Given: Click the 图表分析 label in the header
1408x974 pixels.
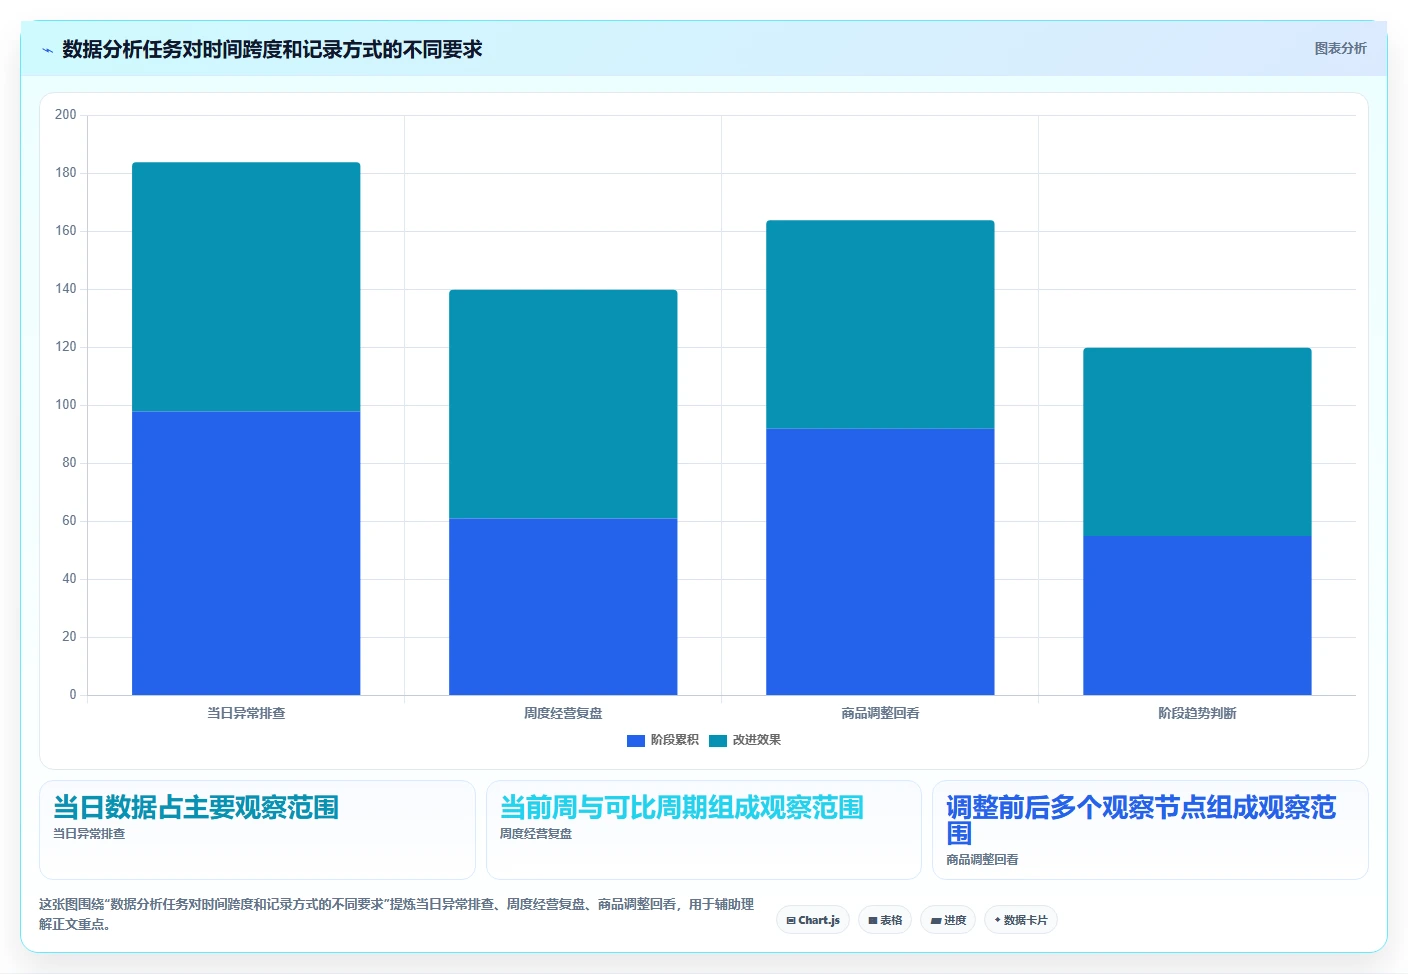Looking at the screenshot, I should pos(1340,48).
